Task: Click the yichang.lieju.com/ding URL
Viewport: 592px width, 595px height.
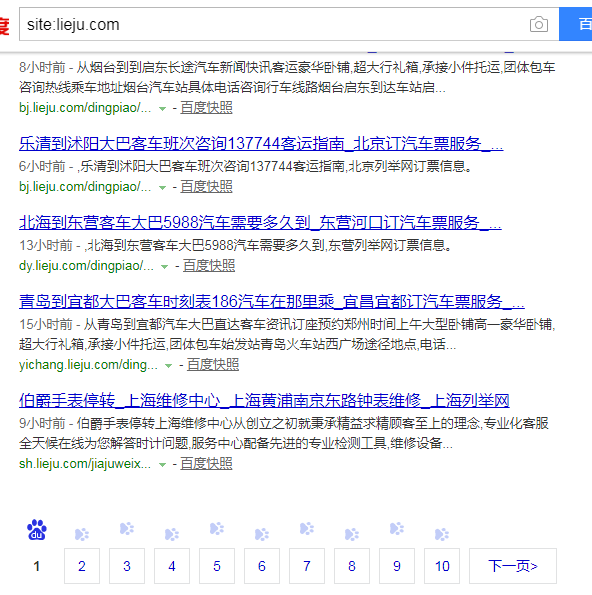Action: (88, 365)
